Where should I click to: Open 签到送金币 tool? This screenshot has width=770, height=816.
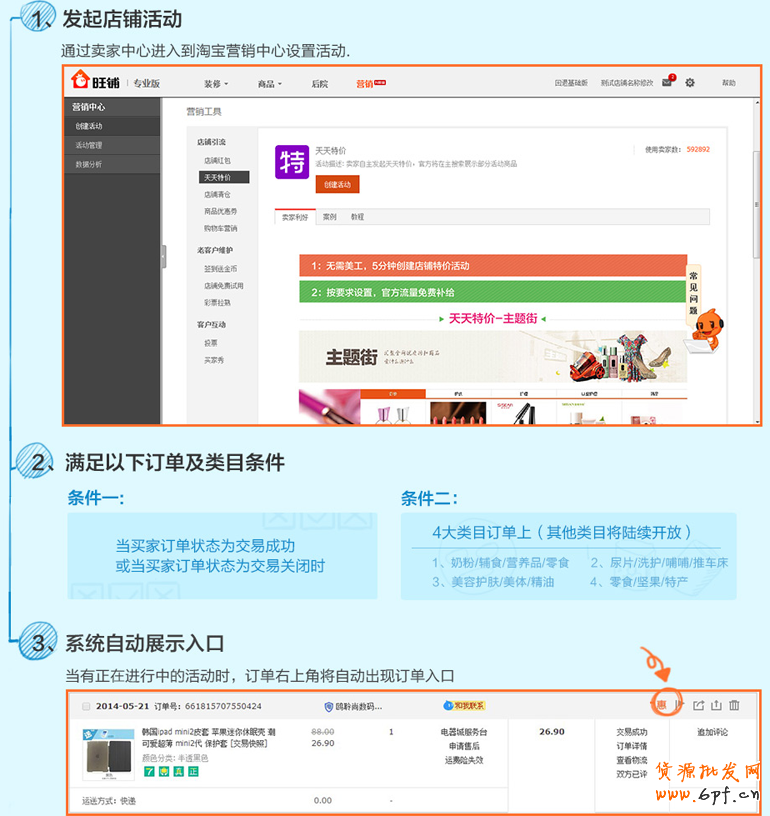tap(220, 269)
